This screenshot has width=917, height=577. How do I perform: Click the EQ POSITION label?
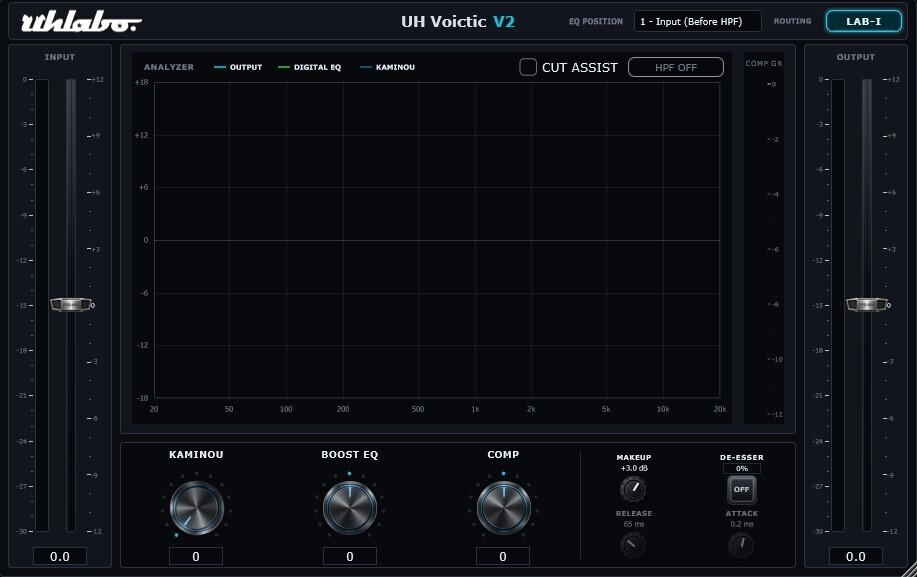596,22
